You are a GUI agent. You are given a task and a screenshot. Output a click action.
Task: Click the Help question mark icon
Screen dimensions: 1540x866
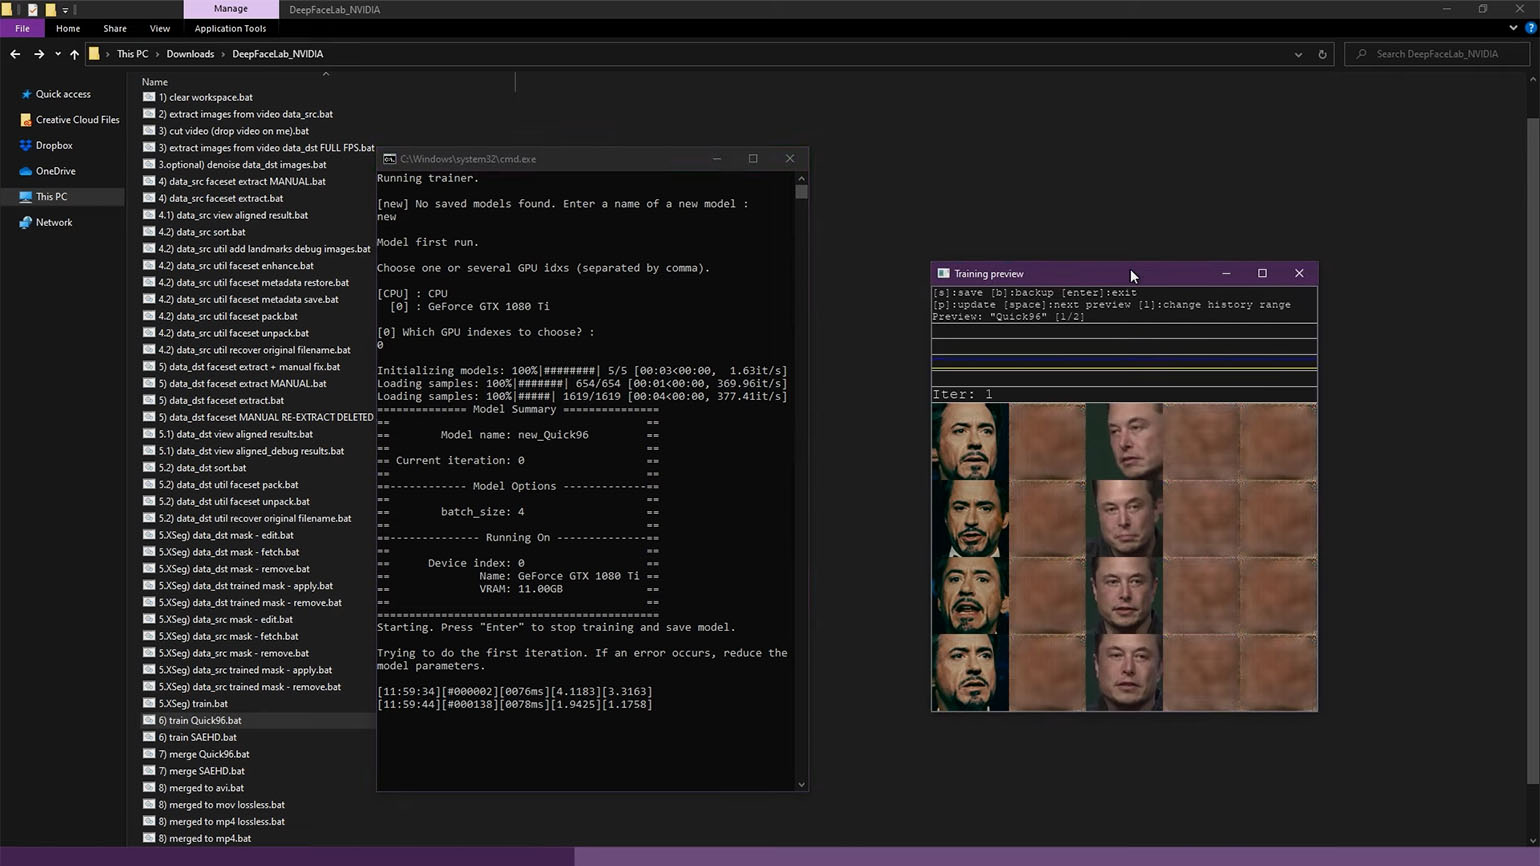1530,28
